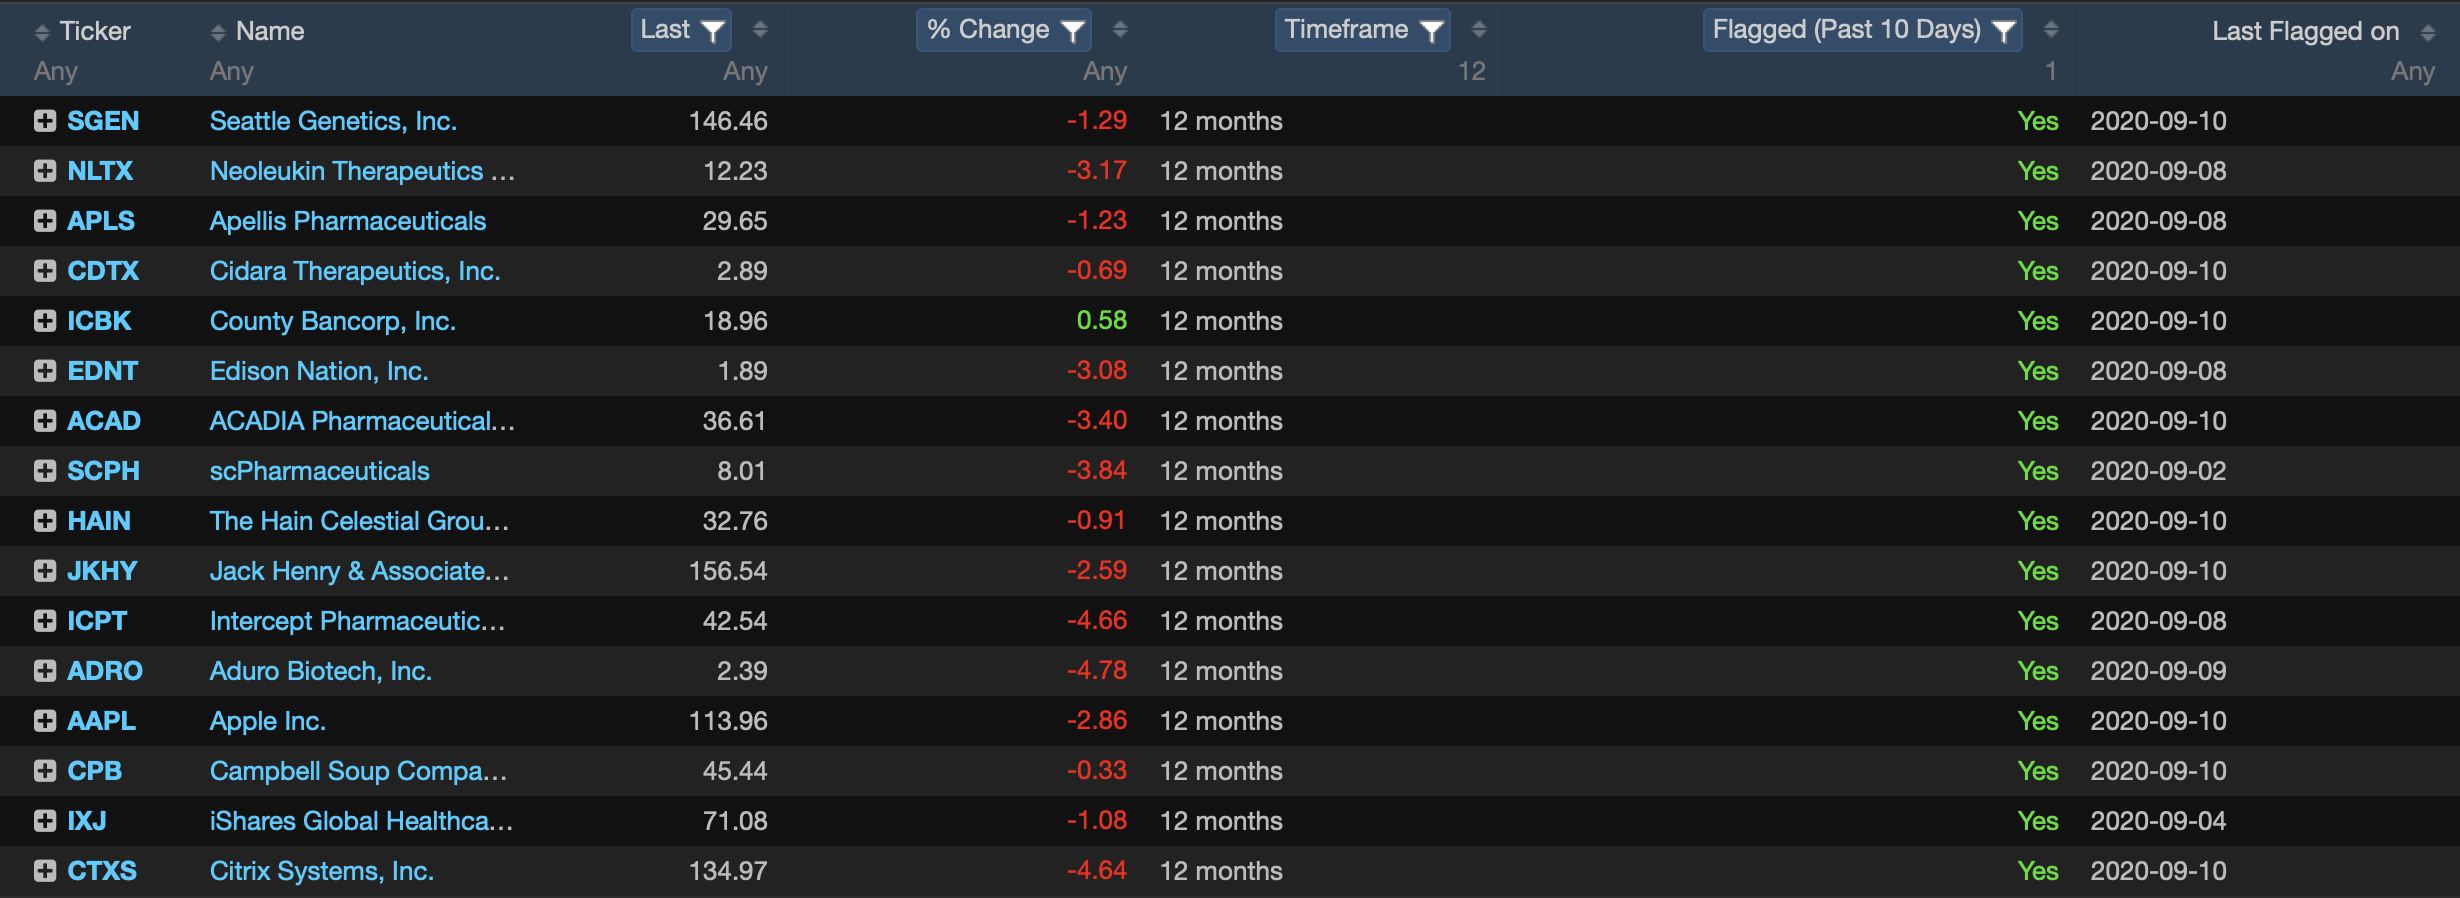This screenshot has height=898, width=2460.
Task: Click the Flagged filter value 1
Action: [2050, 71]
